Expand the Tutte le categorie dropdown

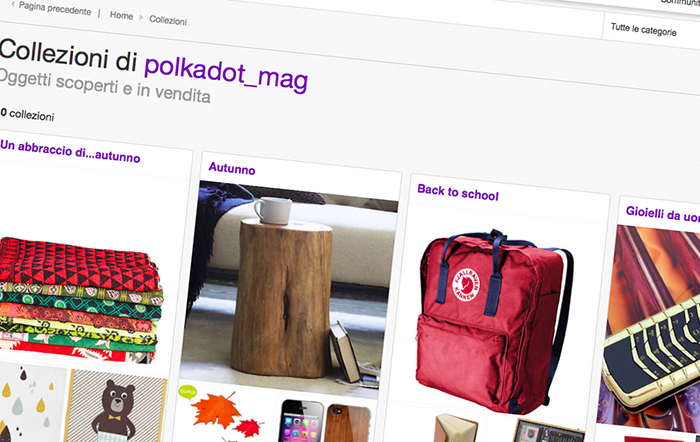pos(643,29)
